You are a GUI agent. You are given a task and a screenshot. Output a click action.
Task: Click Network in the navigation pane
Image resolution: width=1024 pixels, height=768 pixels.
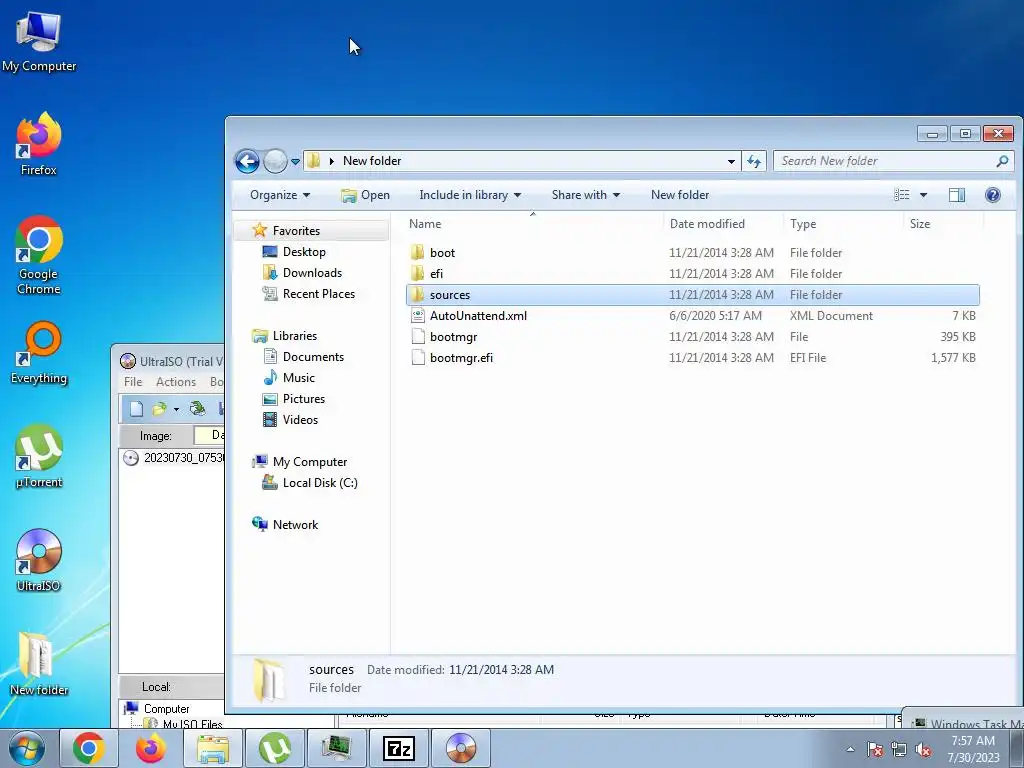pyautogui.click(x=295, y=524)
